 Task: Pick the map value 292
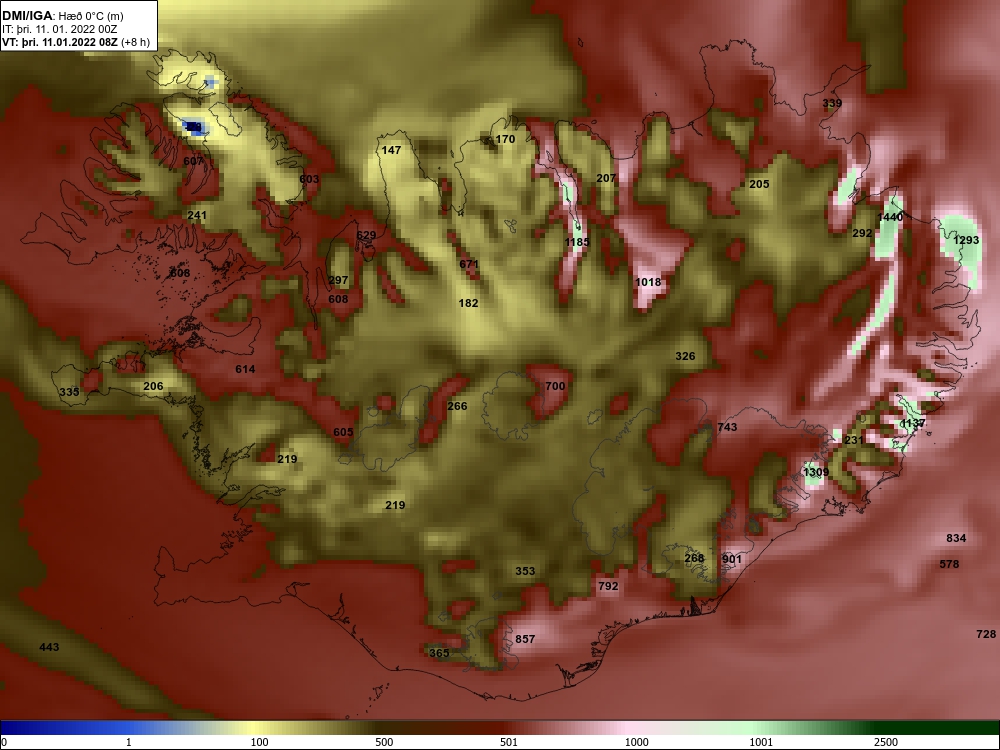862,233
